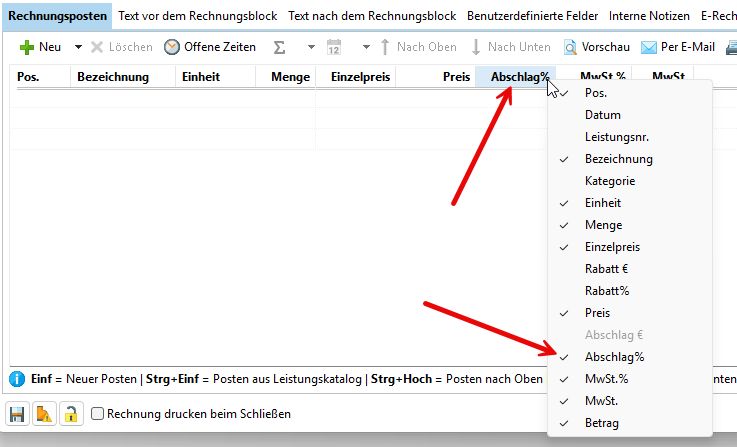Expand dropdown arrow beside Sigma icon
The image size is (737, 447).
311,48
